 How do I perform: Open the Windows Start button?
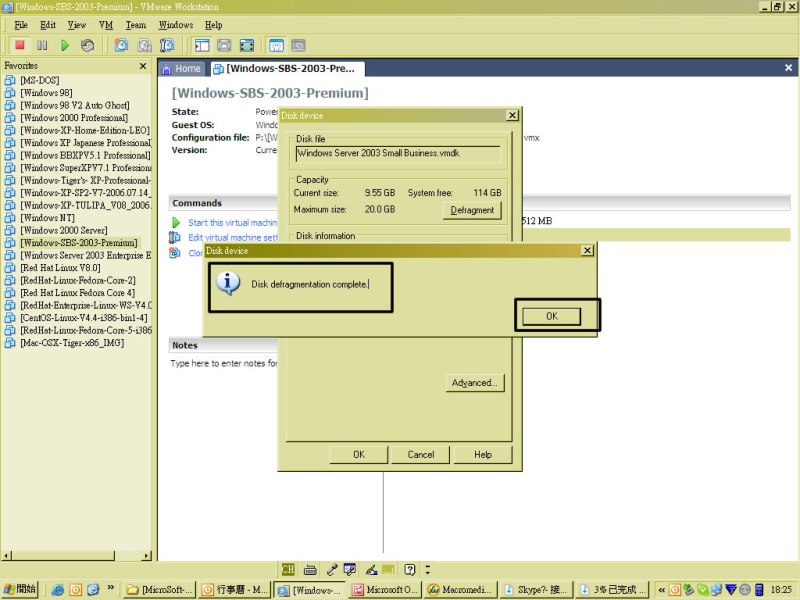coord(20,589)
